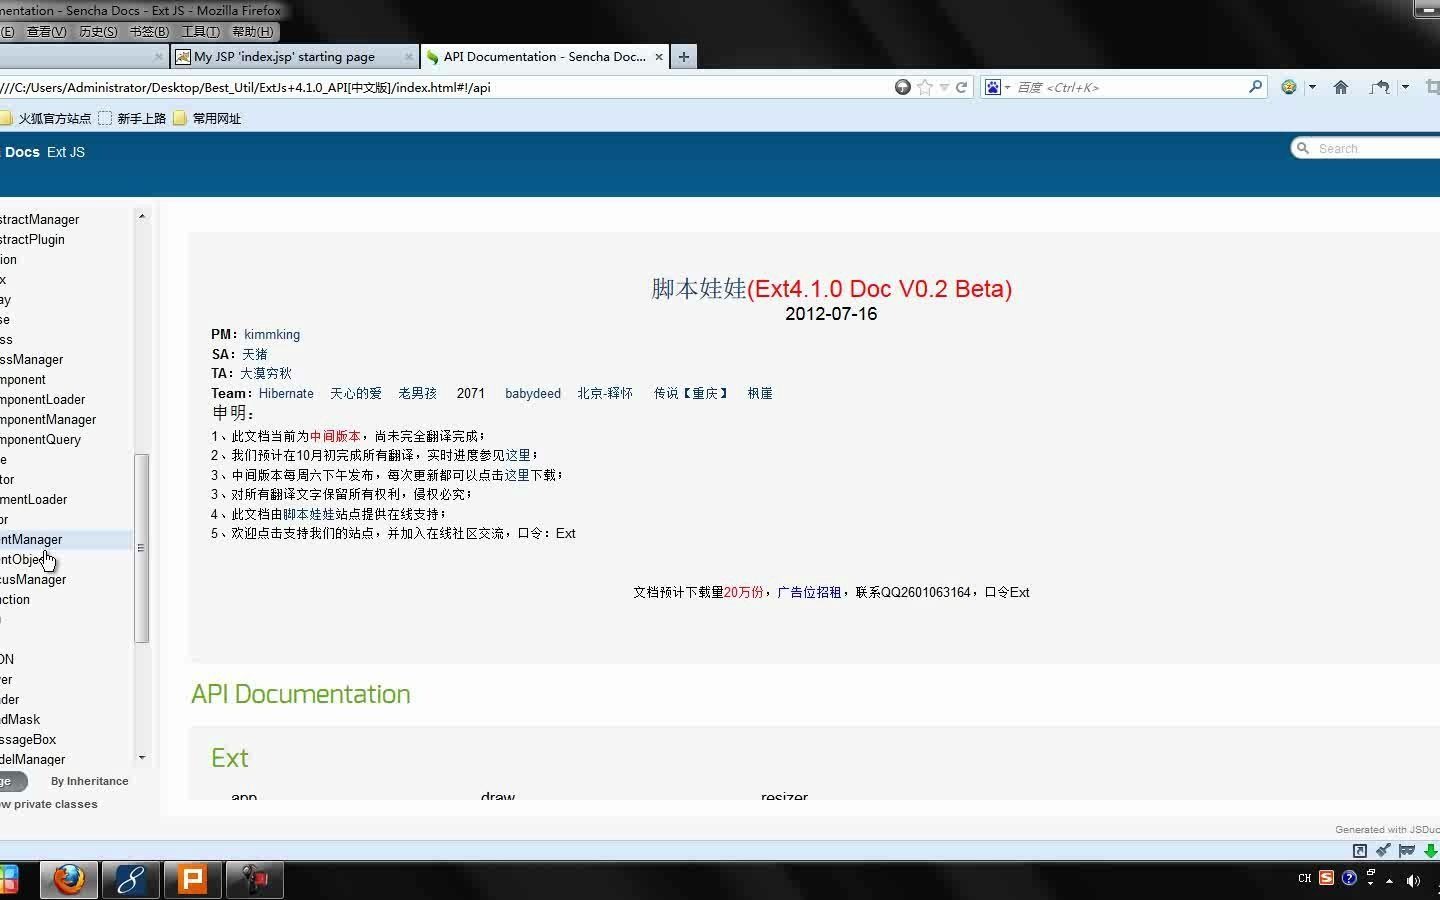Open the kimmking PM link
Viewport: 1440px width, 900px height.
coord(272,334)
